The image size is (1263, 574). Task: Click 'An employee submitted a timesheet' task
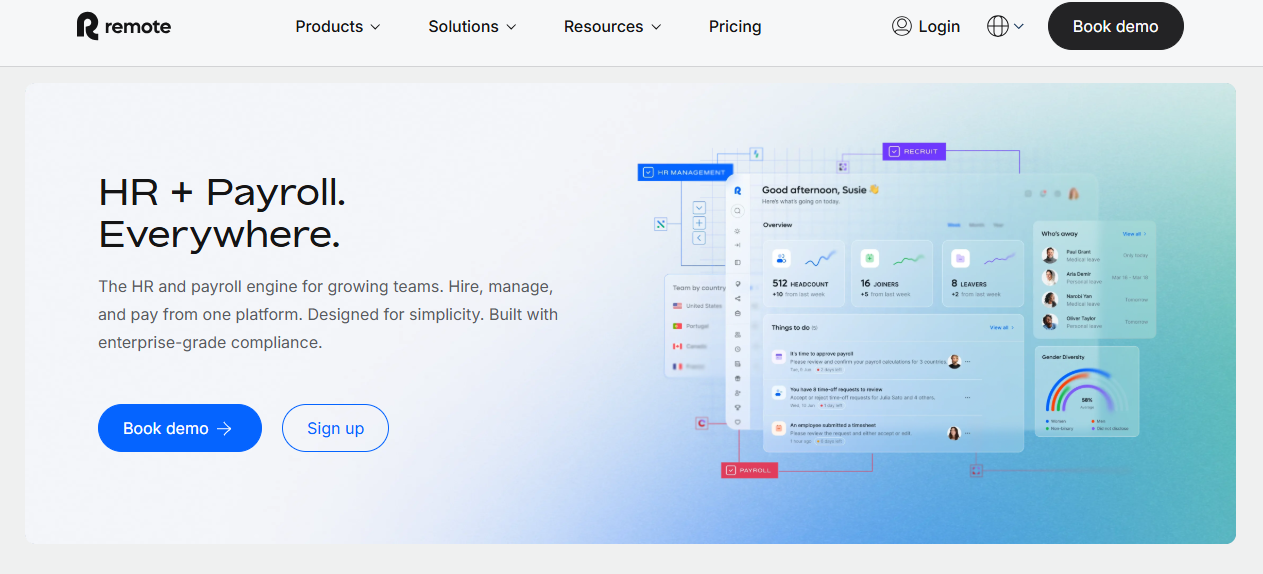(832, 425)
